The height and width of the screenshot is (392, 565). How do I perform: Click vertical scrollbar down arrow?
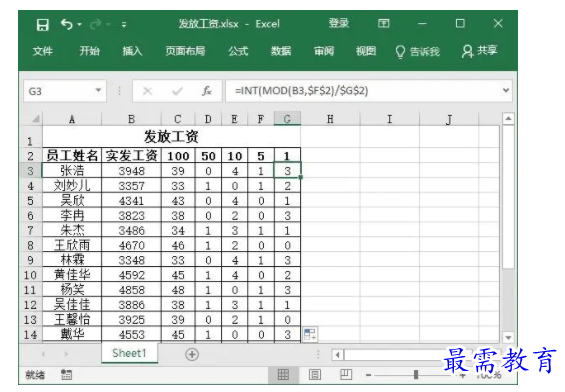pos(508,337)
